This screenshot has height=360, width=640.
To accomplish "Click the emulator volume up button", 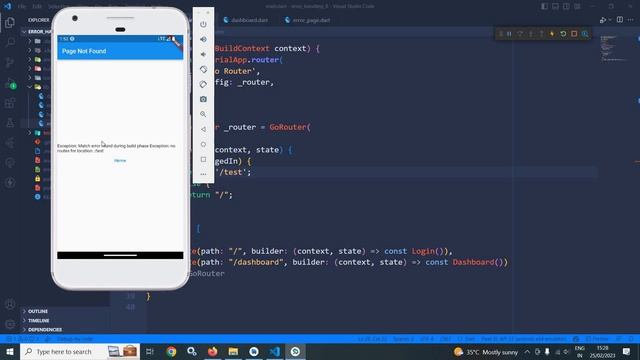I will pos(203,40).
